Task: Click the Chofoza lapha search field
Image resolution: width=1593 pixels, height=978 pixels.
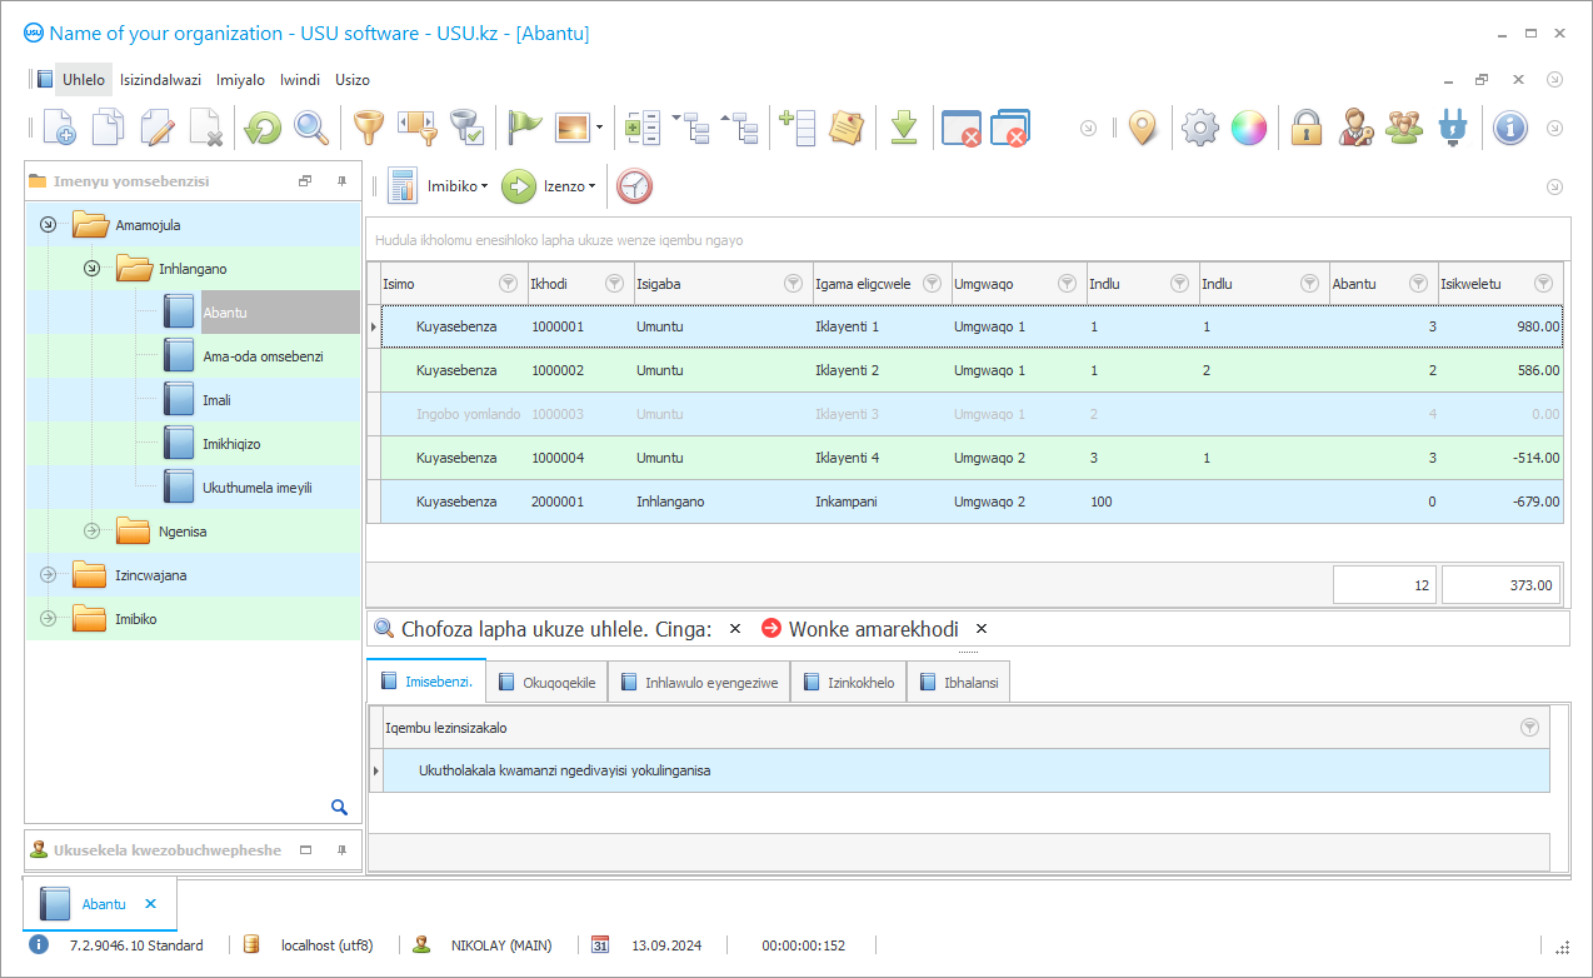Action: pyautogui.click(x=556, y=629)
